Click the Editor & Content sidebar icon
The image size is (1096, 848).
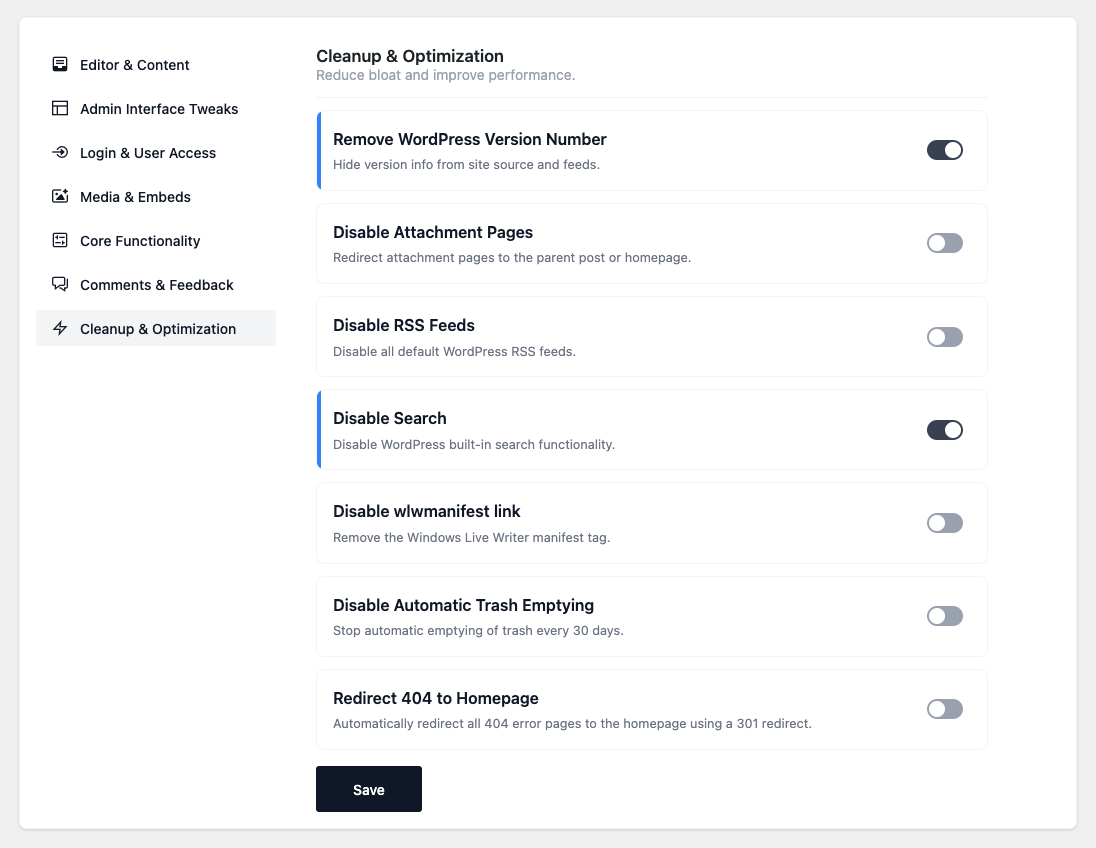[x=60, y=65]
